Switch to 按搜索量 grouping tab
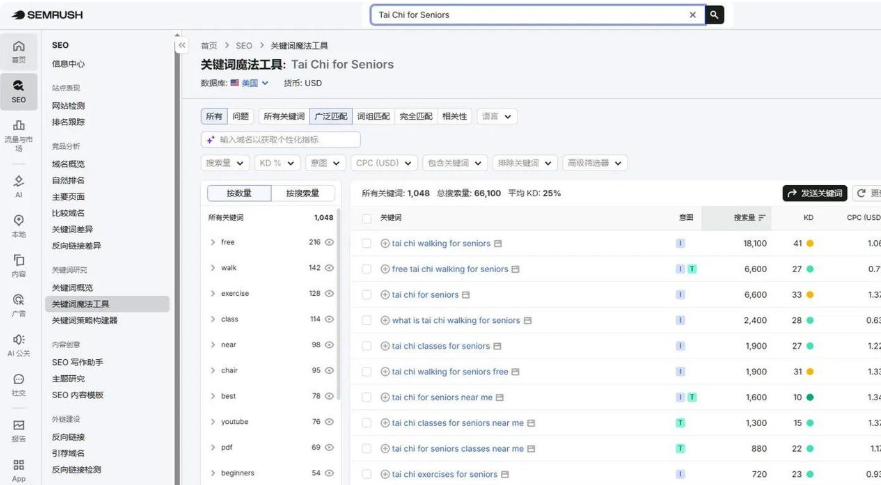The image size is (881, 485). (x=303, y=193)
